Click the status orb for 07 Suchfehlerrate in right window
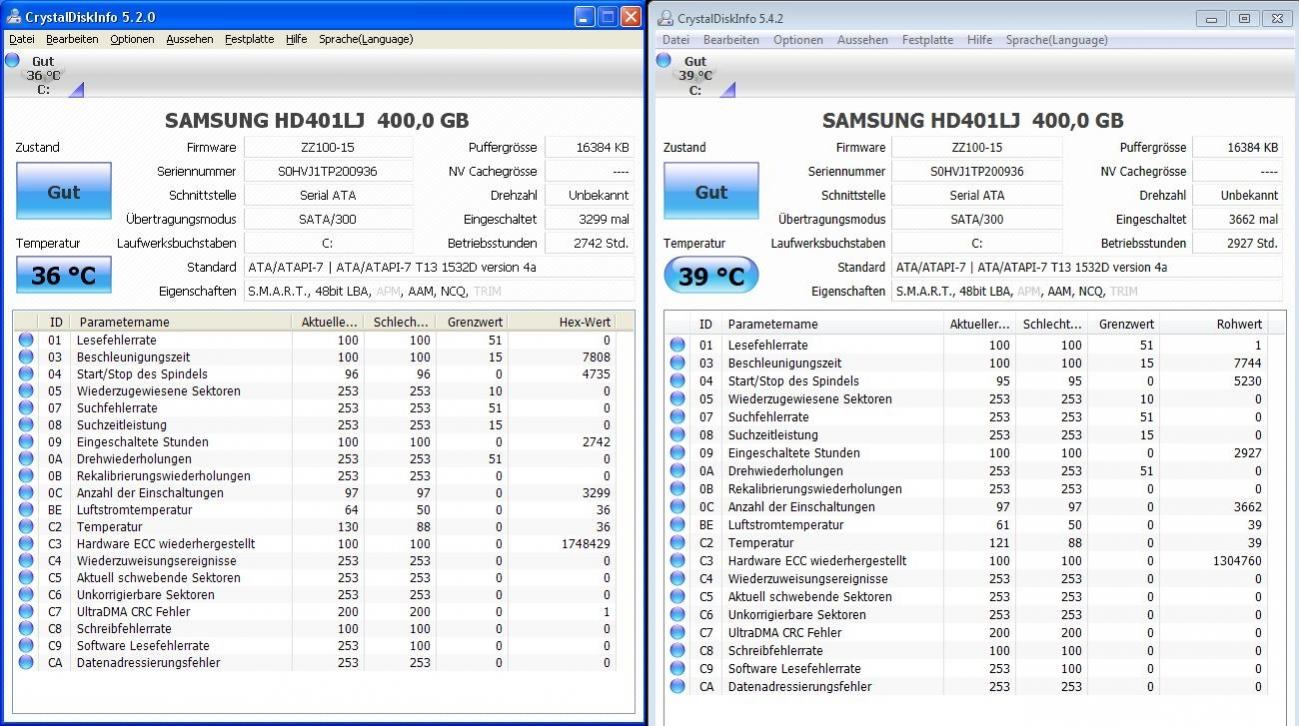The width and height of the screenshot is (1299, 726). click(x=677, y=417)
